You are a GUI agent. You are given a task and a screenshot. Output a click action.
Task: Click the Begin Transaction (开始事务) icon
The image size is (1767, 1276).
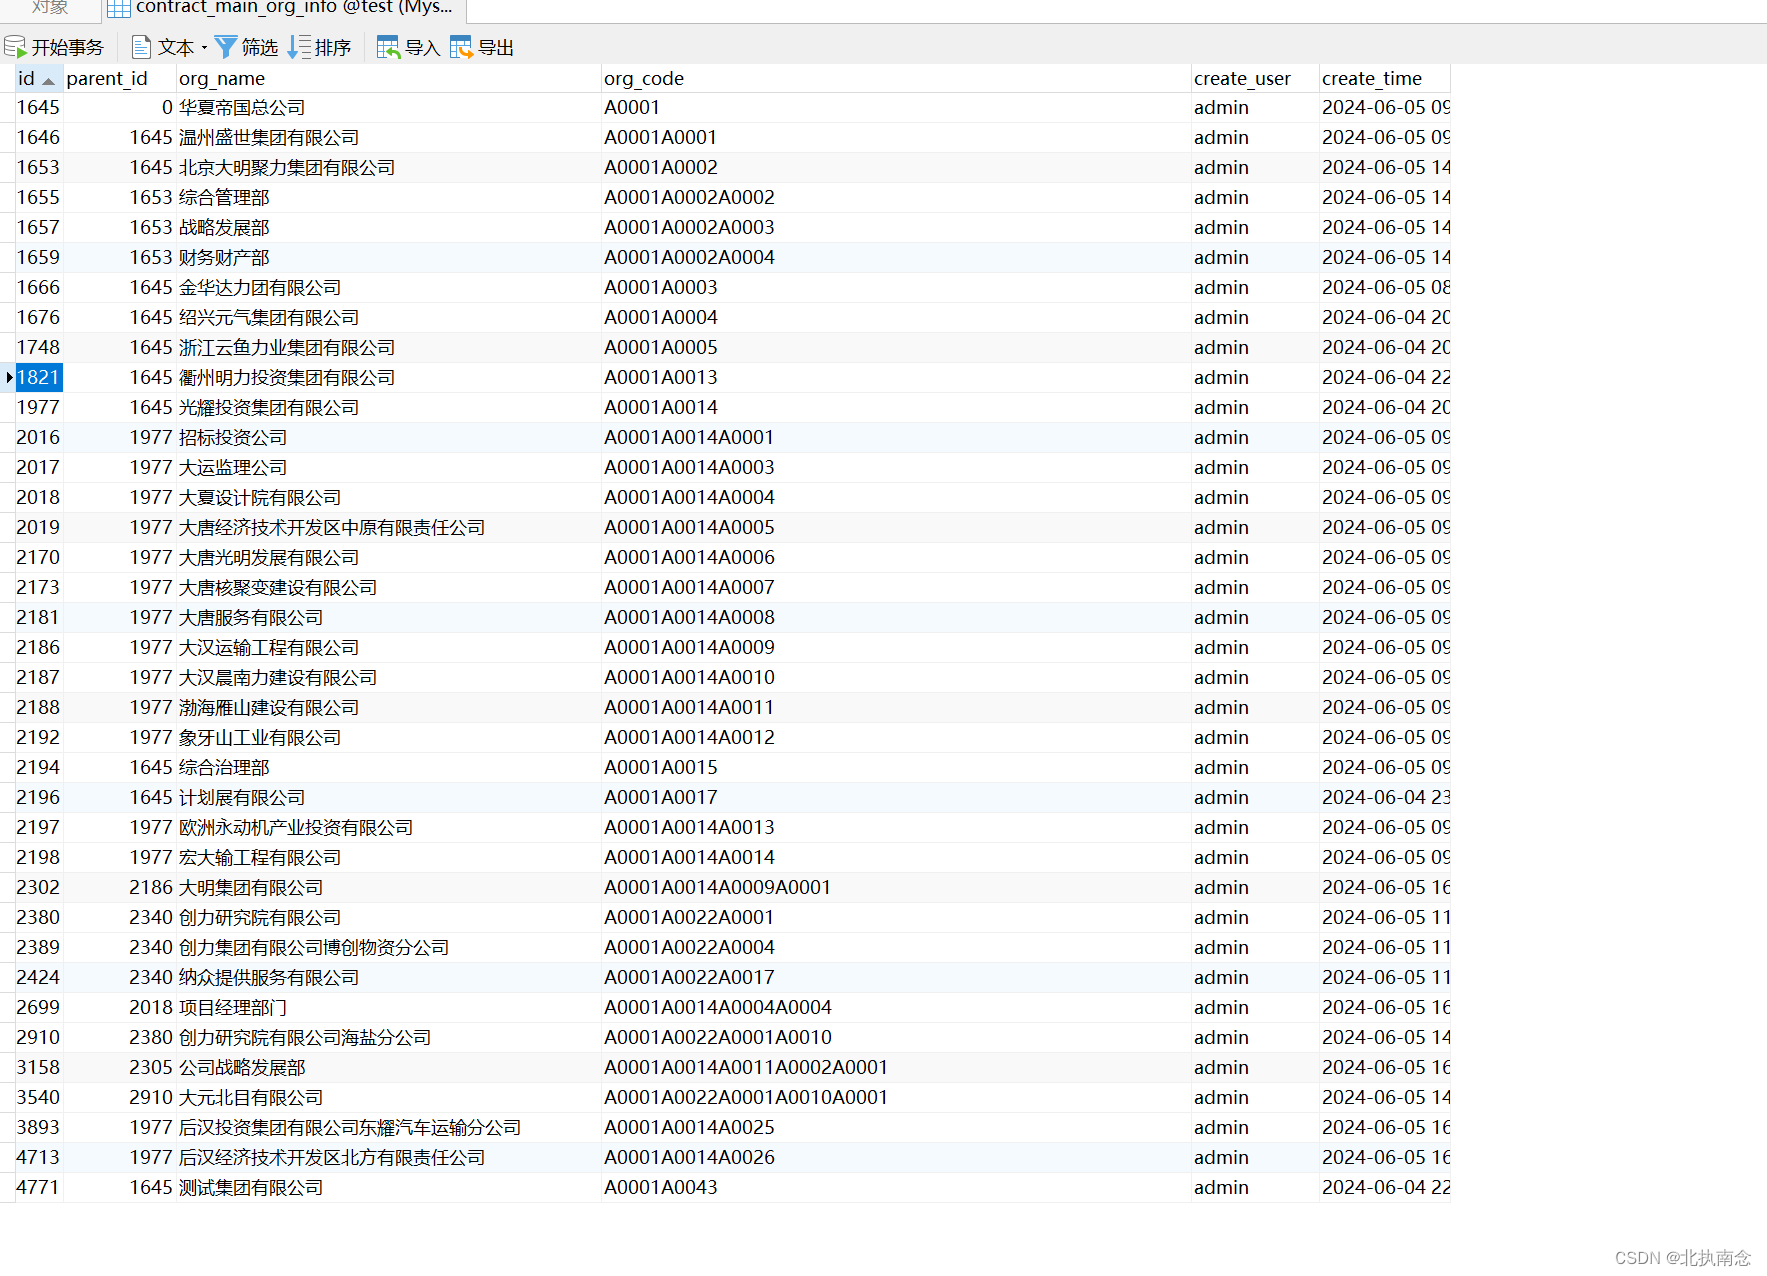[x=15, y=47]
